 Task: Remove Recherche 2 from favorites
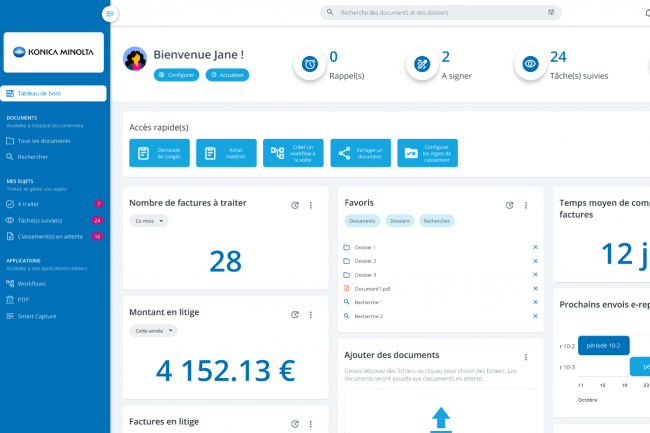coord(535,316)
